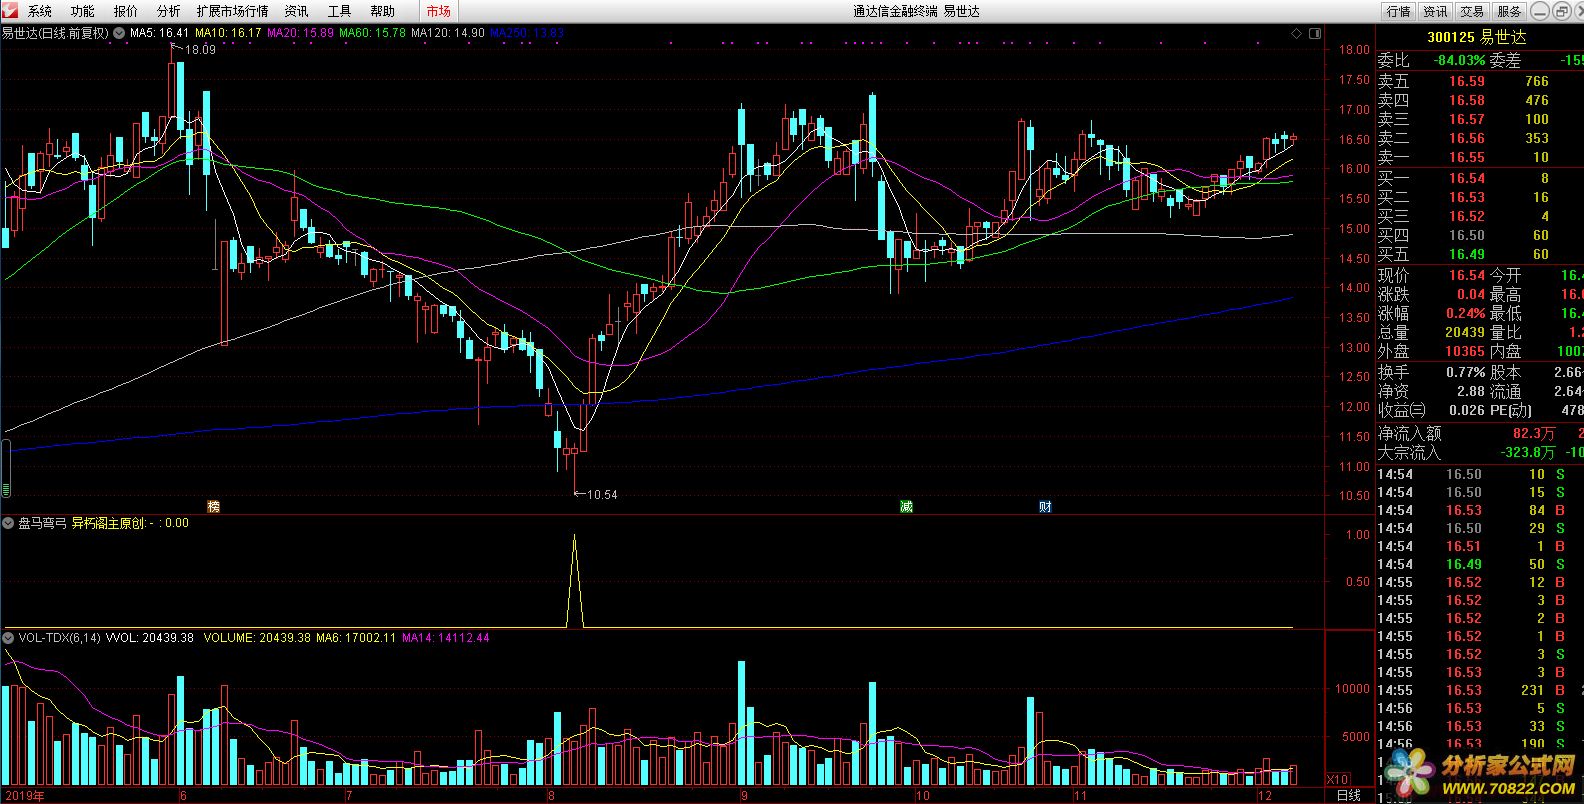Image resolution: width=1584 pixels, height=804 pixels.
Task: Expand the VOL-TDX indicator dropdown arrow
Action: pos(9,637)
